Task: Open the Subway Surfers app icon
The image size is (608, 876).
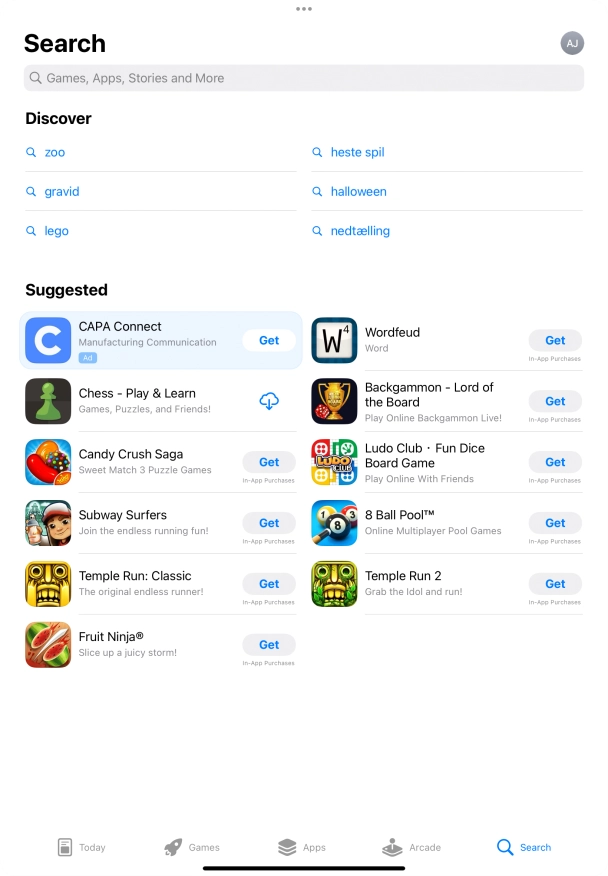Action: (48, 523)
